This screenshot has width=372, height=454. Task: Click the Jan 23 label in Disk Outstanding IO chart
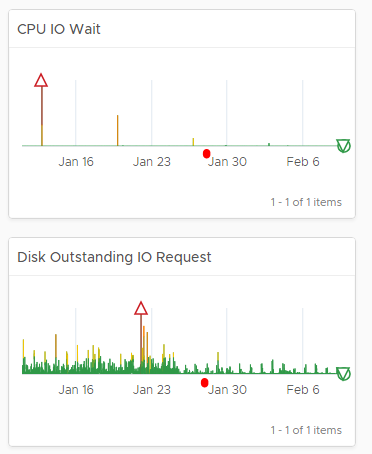pos(152,390)
